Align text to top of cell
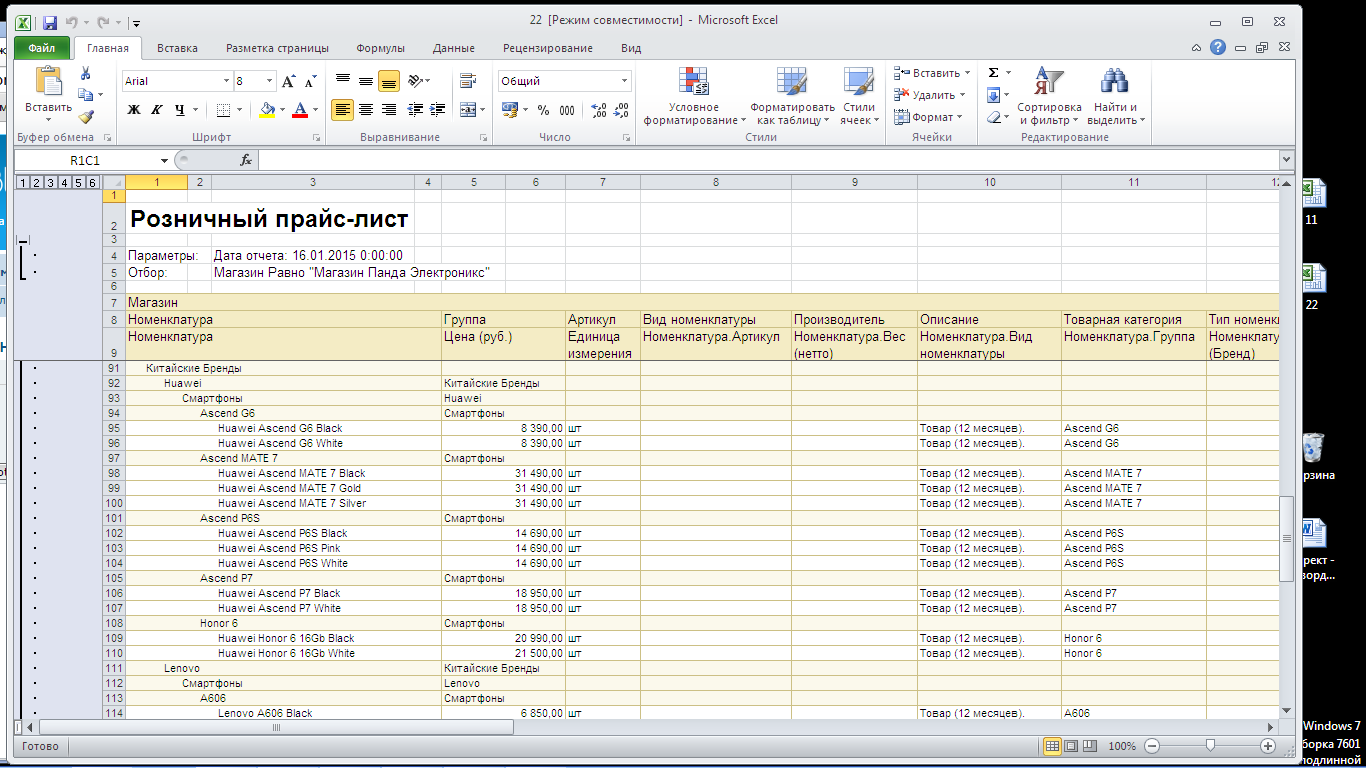This screenshot has height=768, width=1366. pos(343,80)
